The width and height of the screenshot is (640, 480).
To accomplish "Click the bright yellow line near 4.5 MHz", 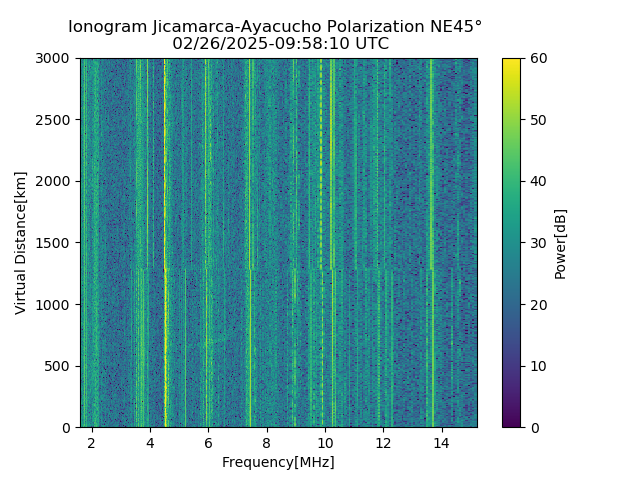I will (x=165, y=243).
